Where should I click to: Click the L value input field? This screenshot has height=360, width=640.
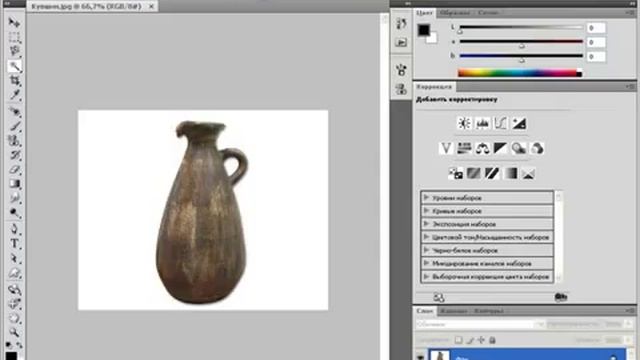pos(596,28)
